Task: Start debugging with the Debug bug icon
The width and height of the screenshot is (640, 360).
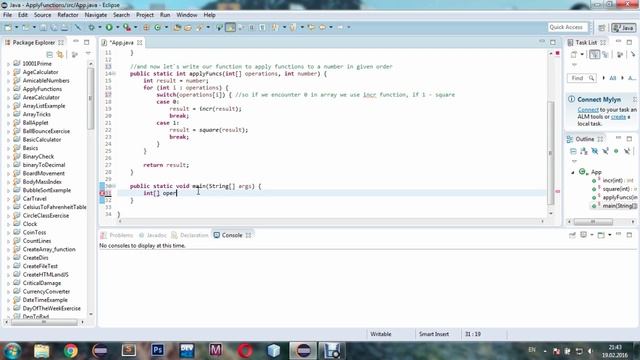Action: pyautogui.click(x=91, y=27)
